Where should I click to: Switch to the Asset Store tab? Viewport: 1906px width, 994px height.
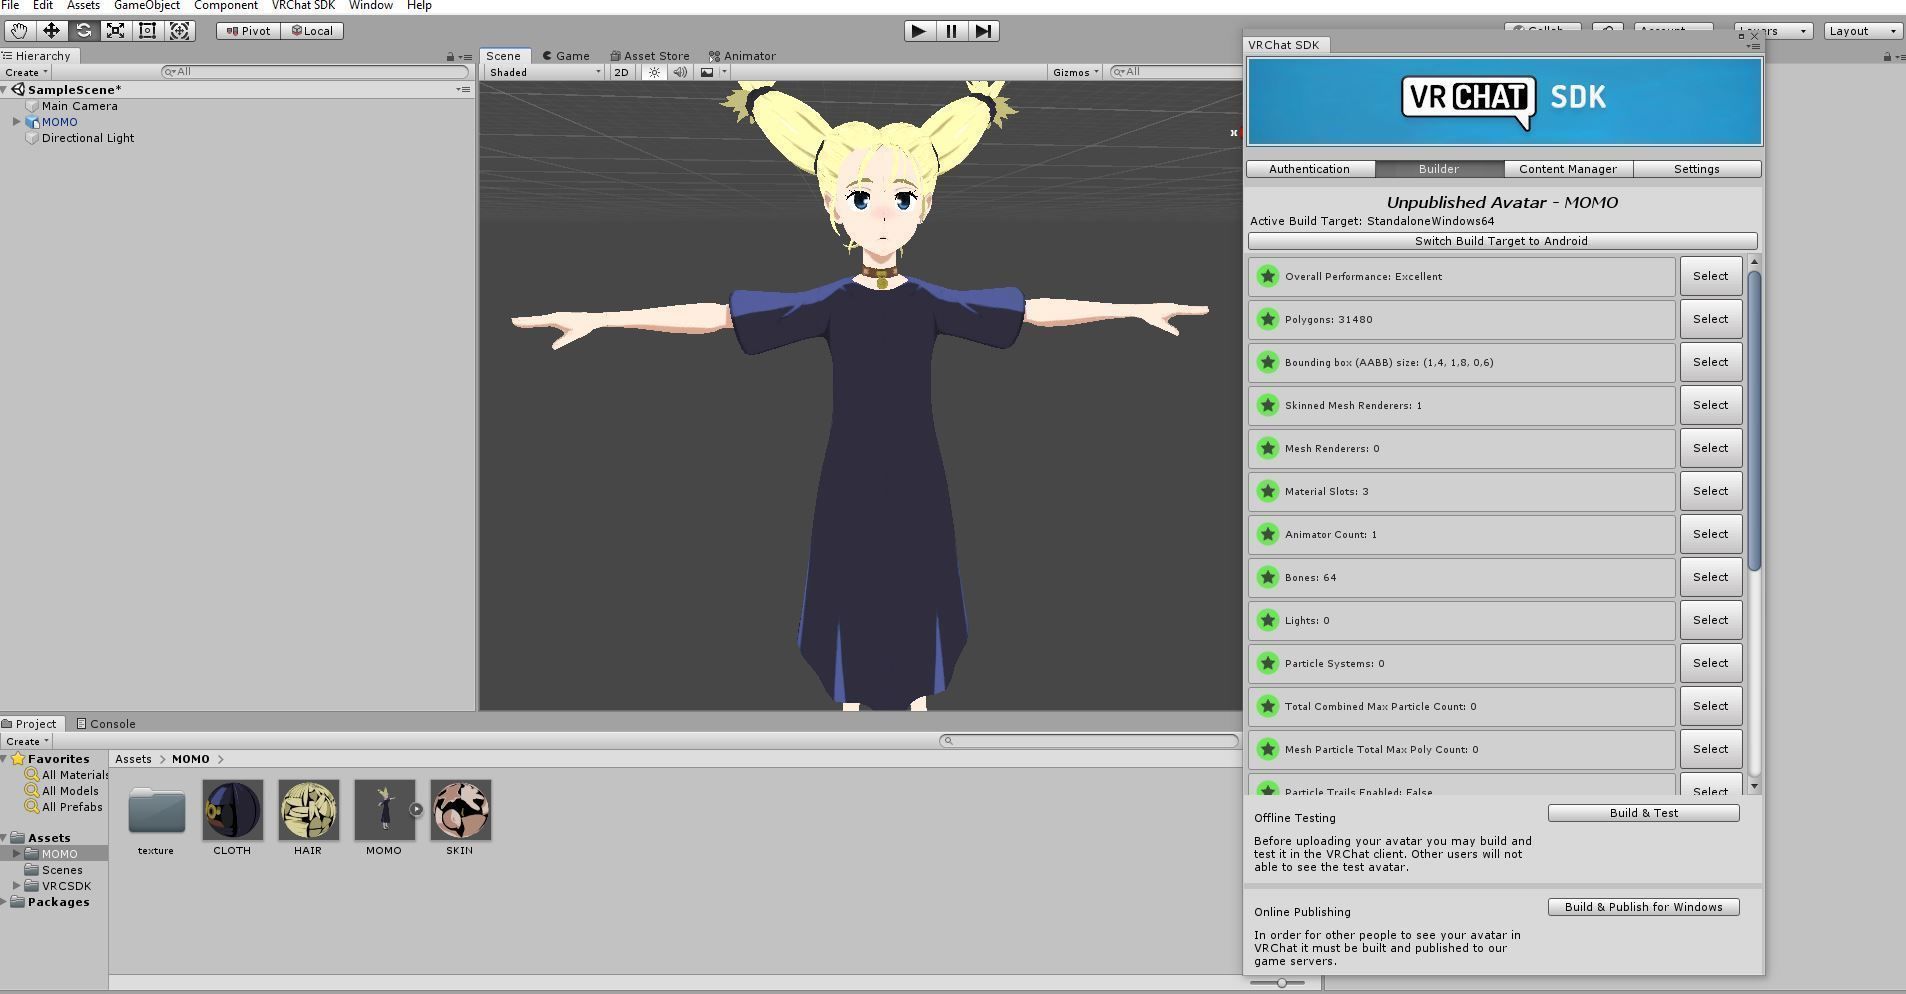pos(650,56)
